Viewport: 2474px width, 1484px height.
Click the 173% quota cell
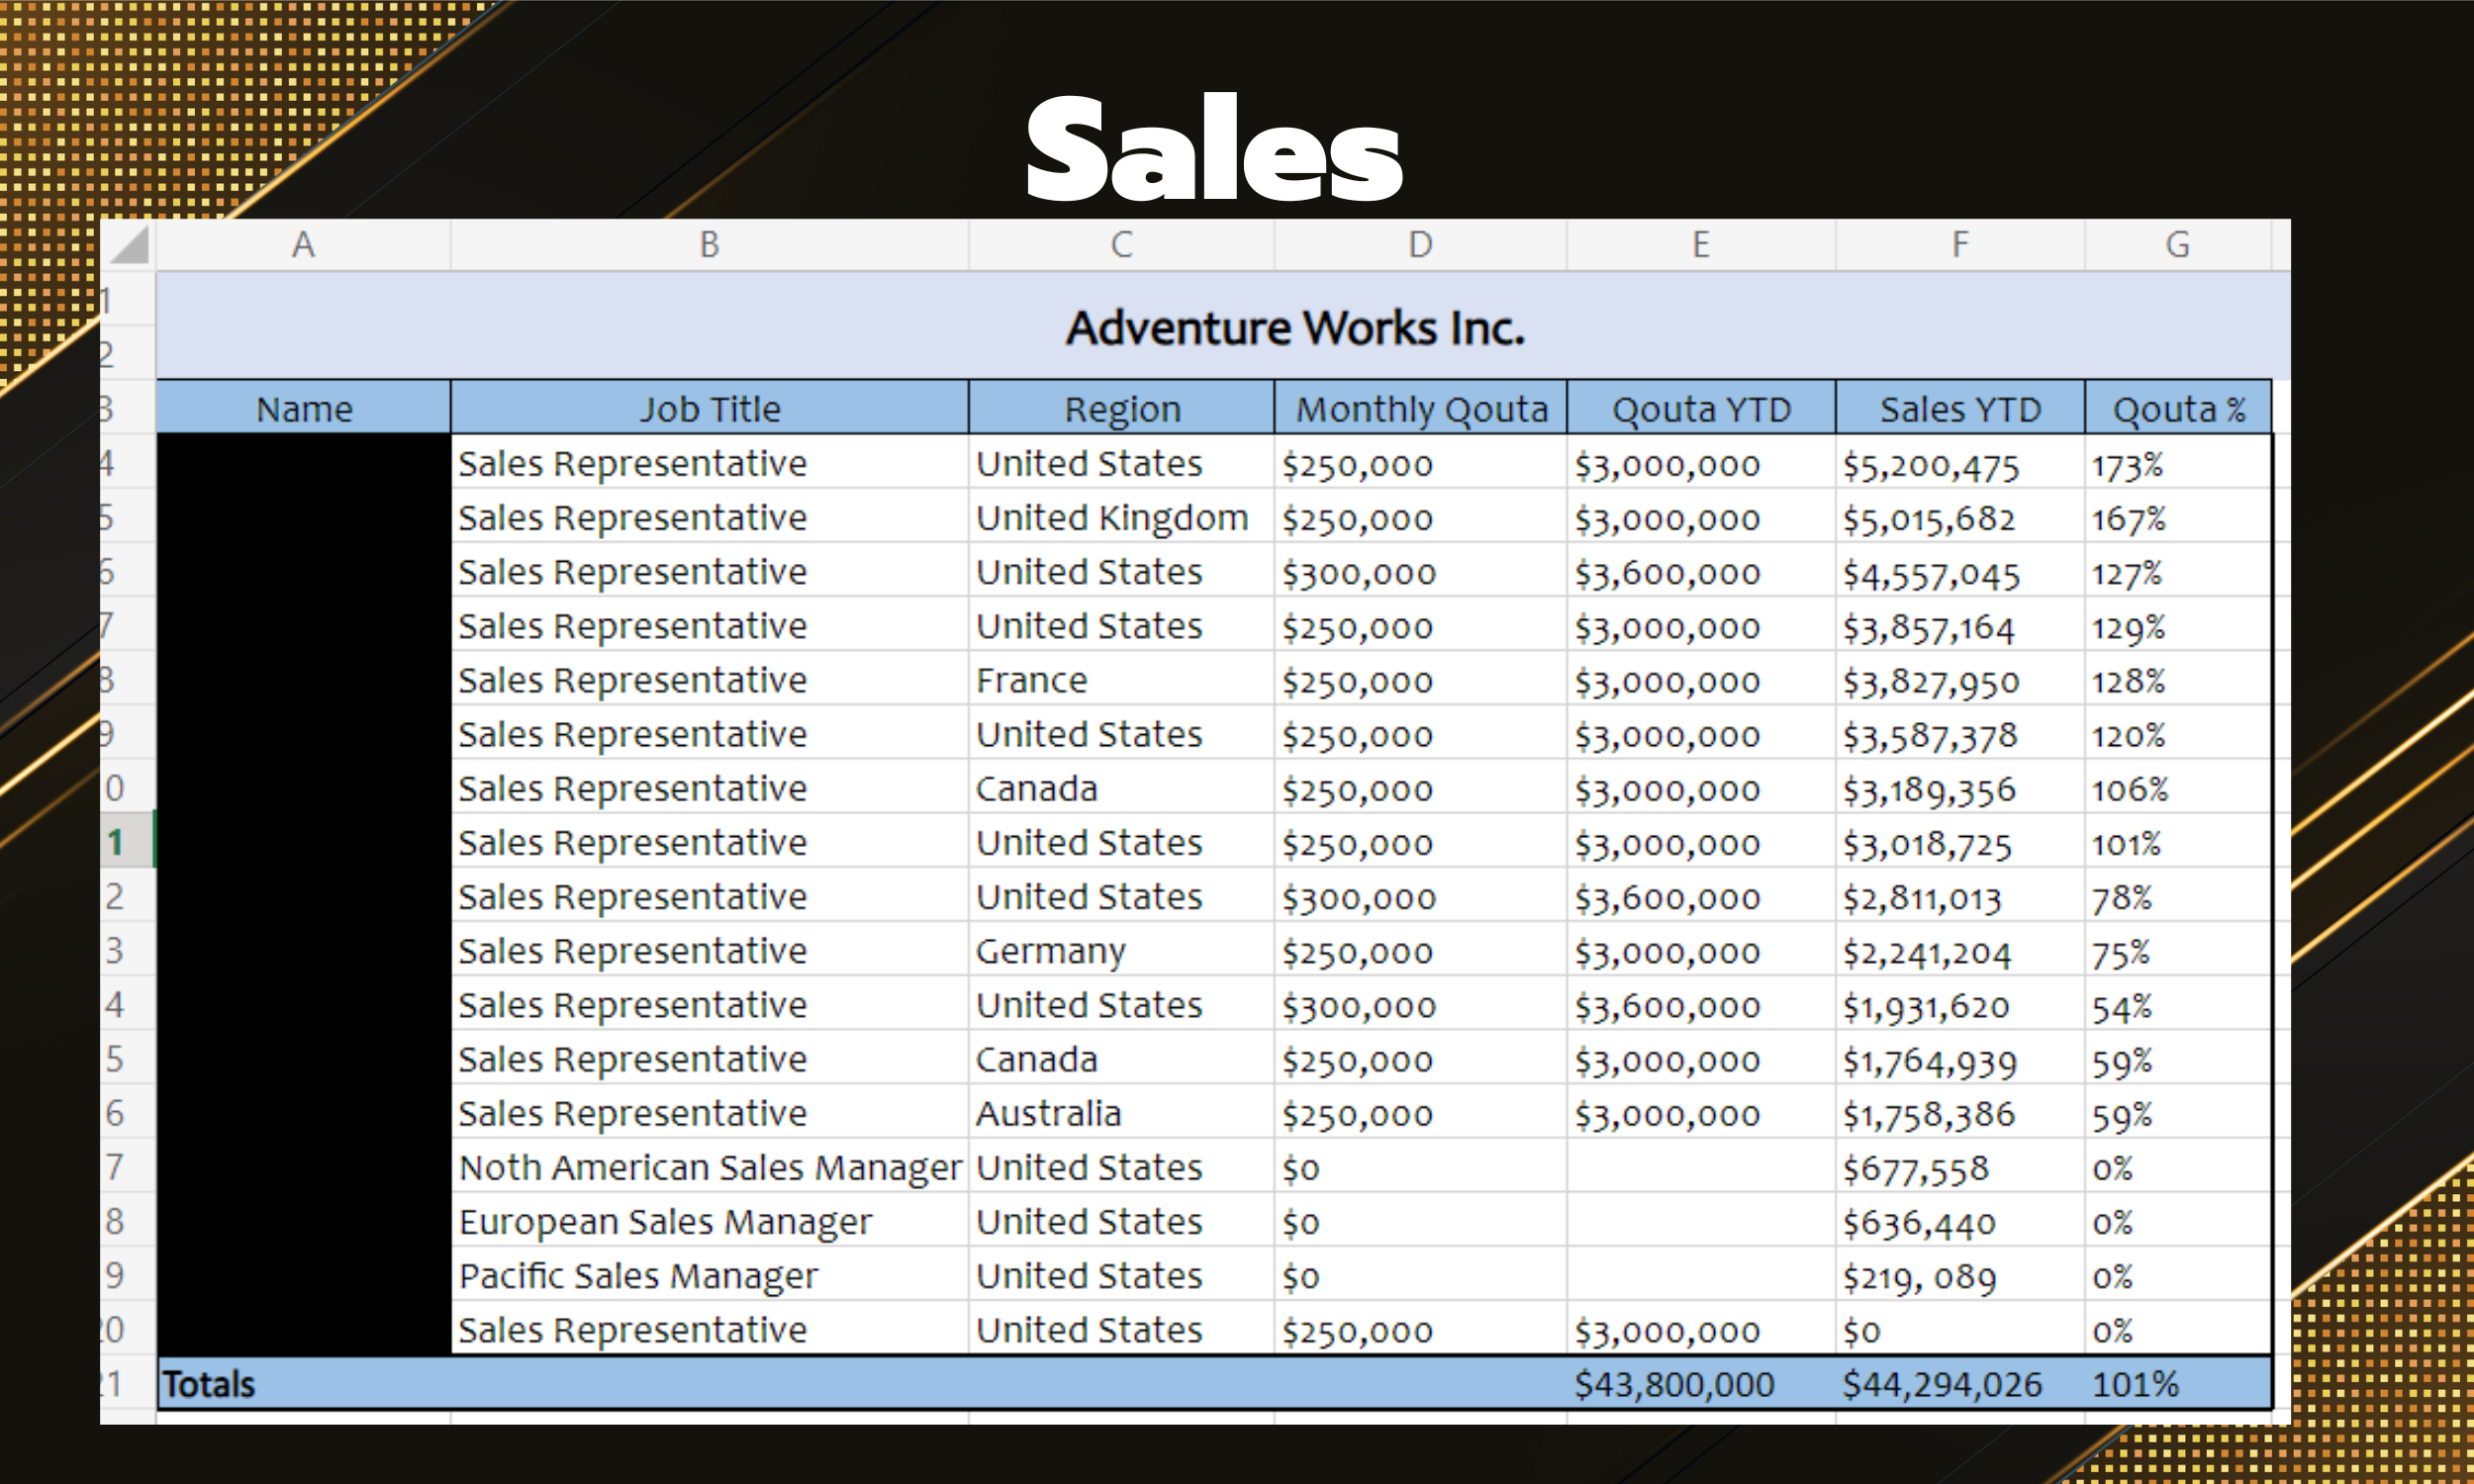pos(2127,465)
